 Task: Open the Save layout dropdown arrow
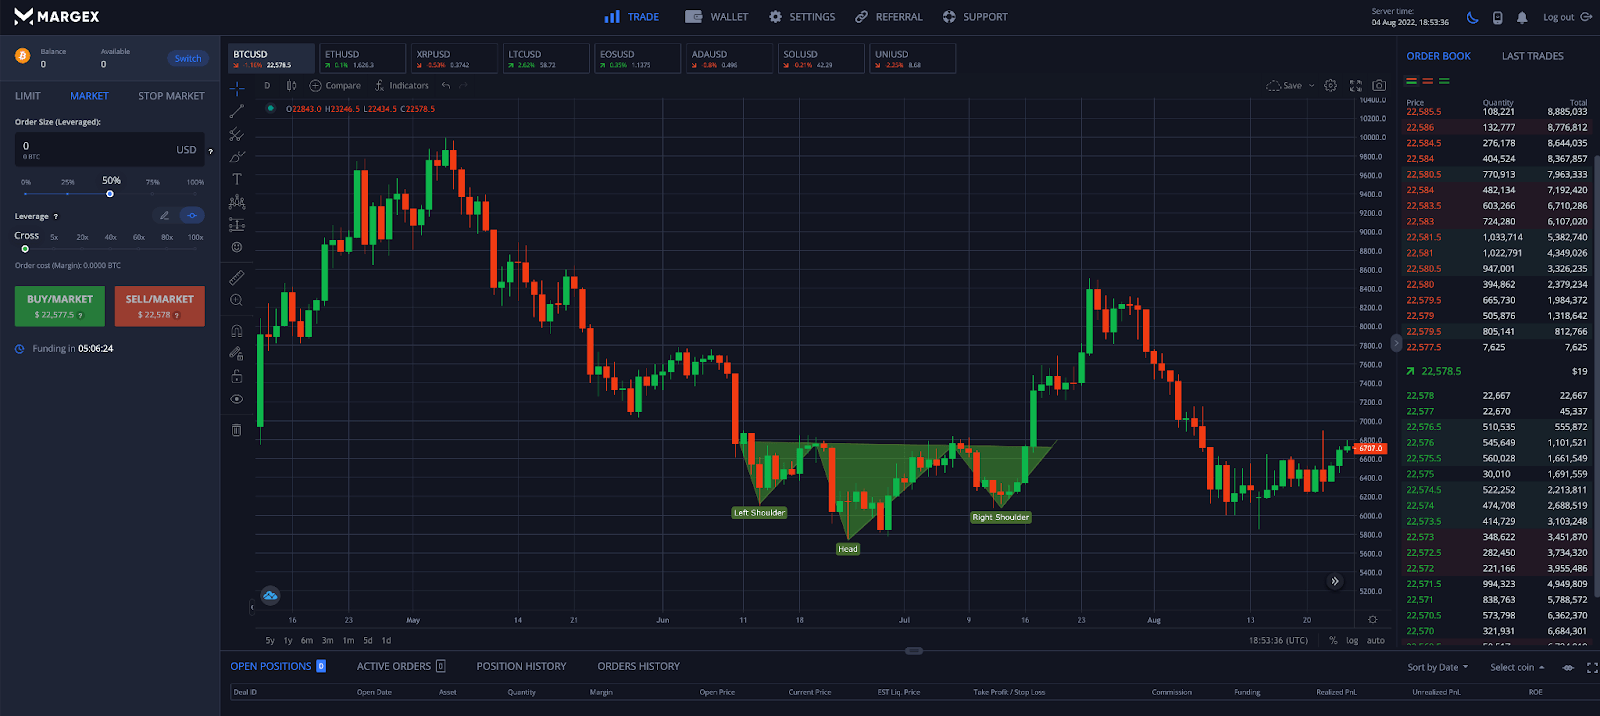[1312, 86]
